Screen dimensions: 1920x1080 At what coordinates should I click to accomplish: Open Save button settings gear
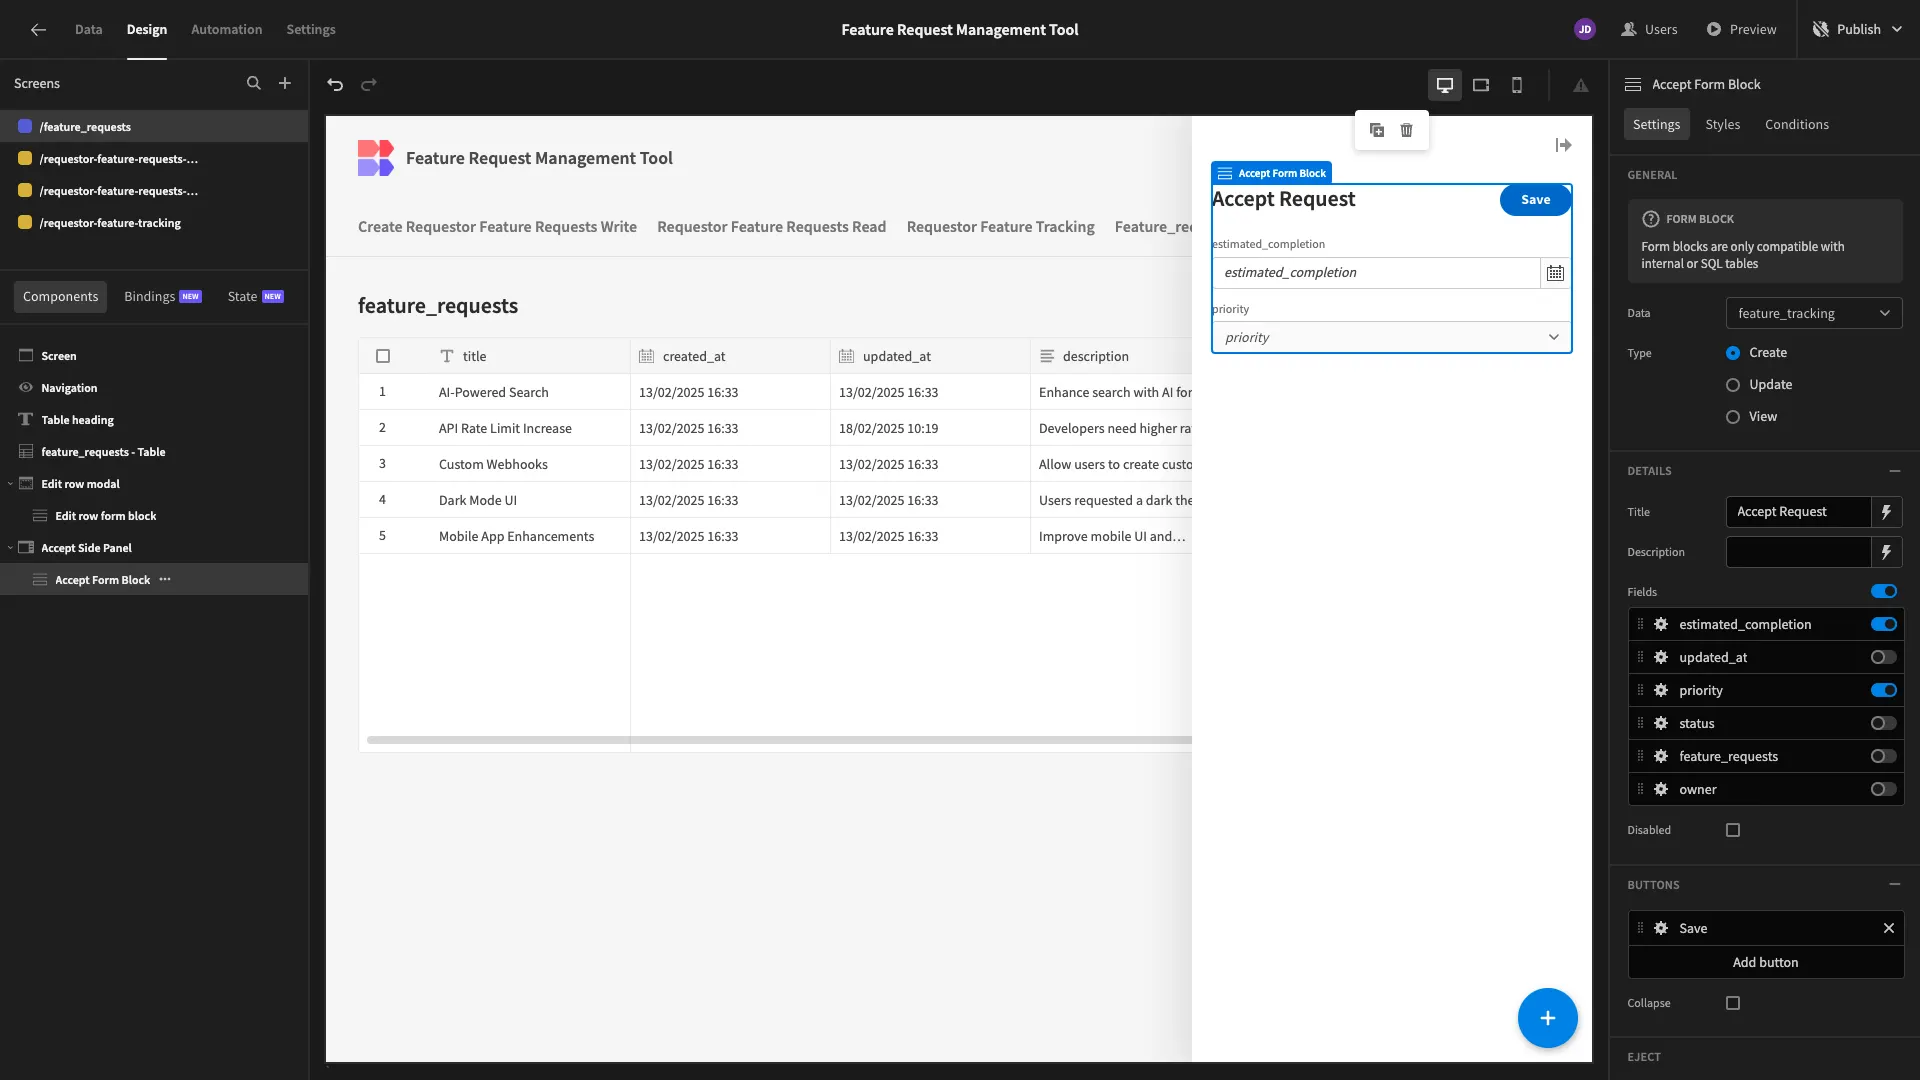[1661, 928]
